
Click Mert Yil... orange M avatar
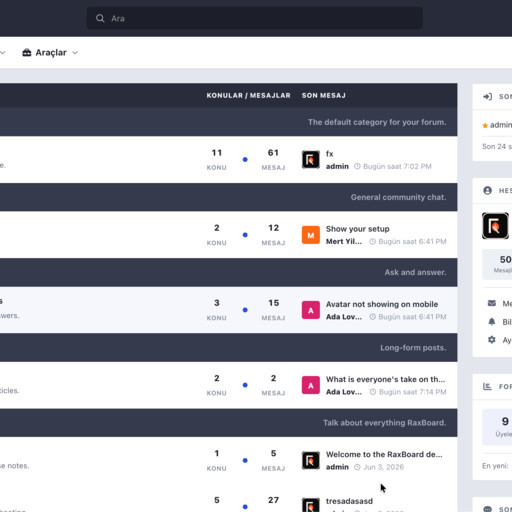coord(311,235)
